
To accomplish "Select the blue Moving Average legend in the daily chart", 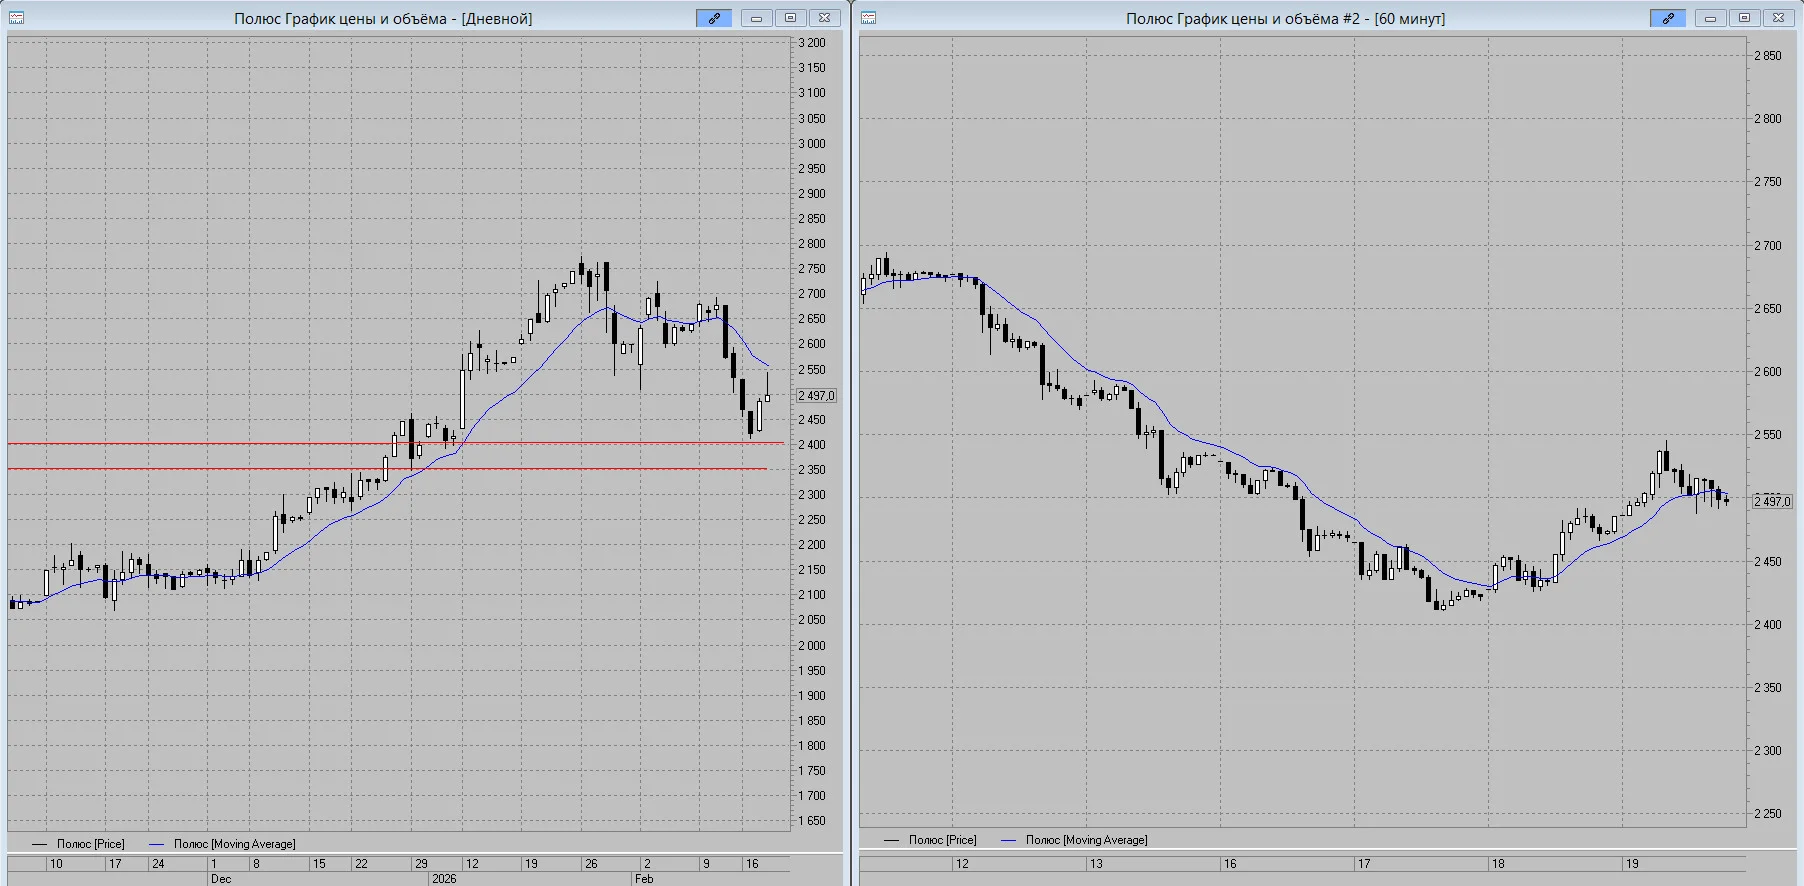I will tap(222, 844).
